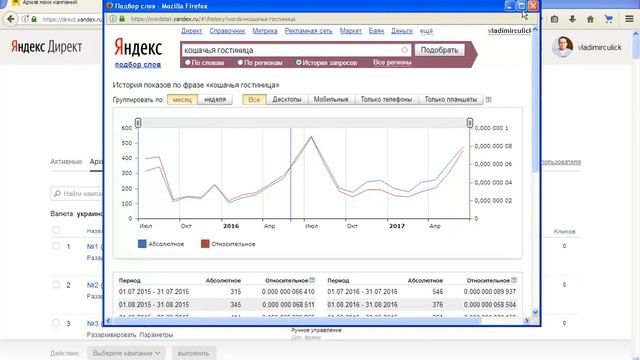Click the blue Абсолютное legend swatch
This screenshot has width=640, height=360.
142,244
